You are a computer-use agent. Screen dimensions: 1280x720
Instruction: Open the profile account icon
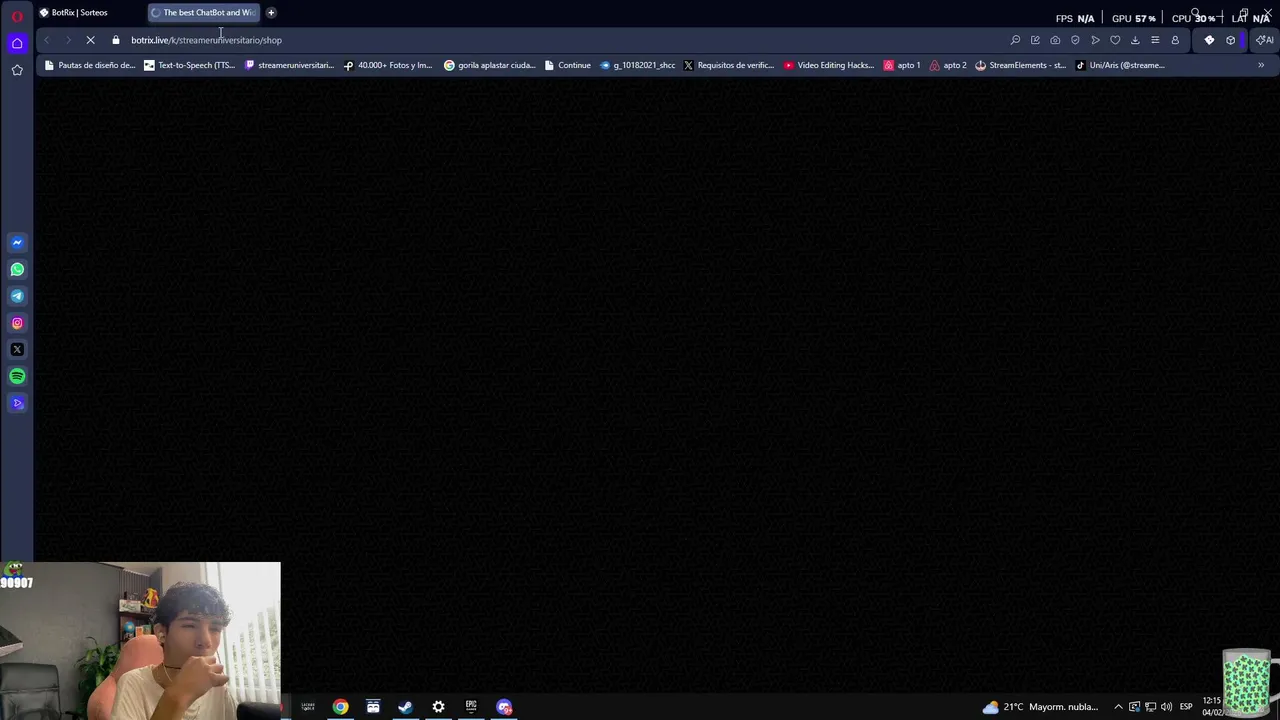tap(1175, 40)
